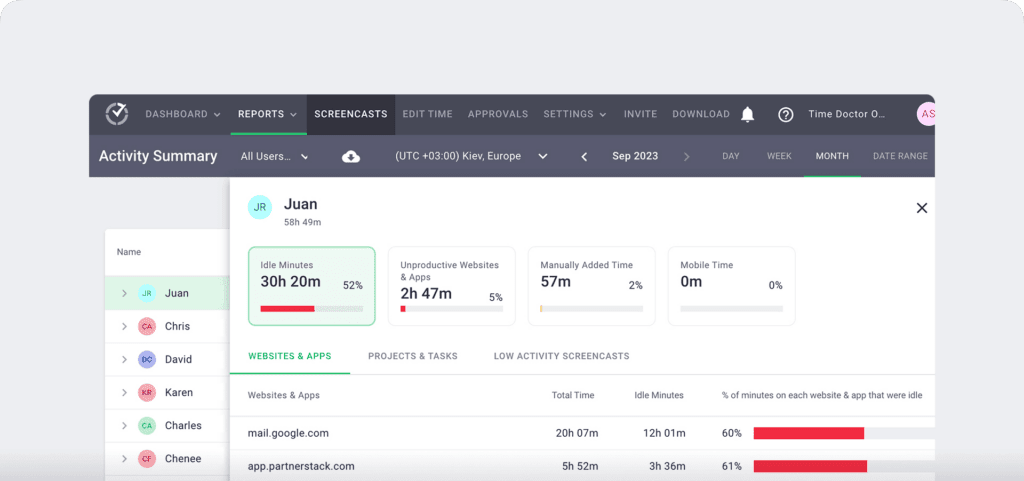This screenshot has width=1024, height=481.
Task: Go to previous month arrow
Action: (x=584, y=157)
